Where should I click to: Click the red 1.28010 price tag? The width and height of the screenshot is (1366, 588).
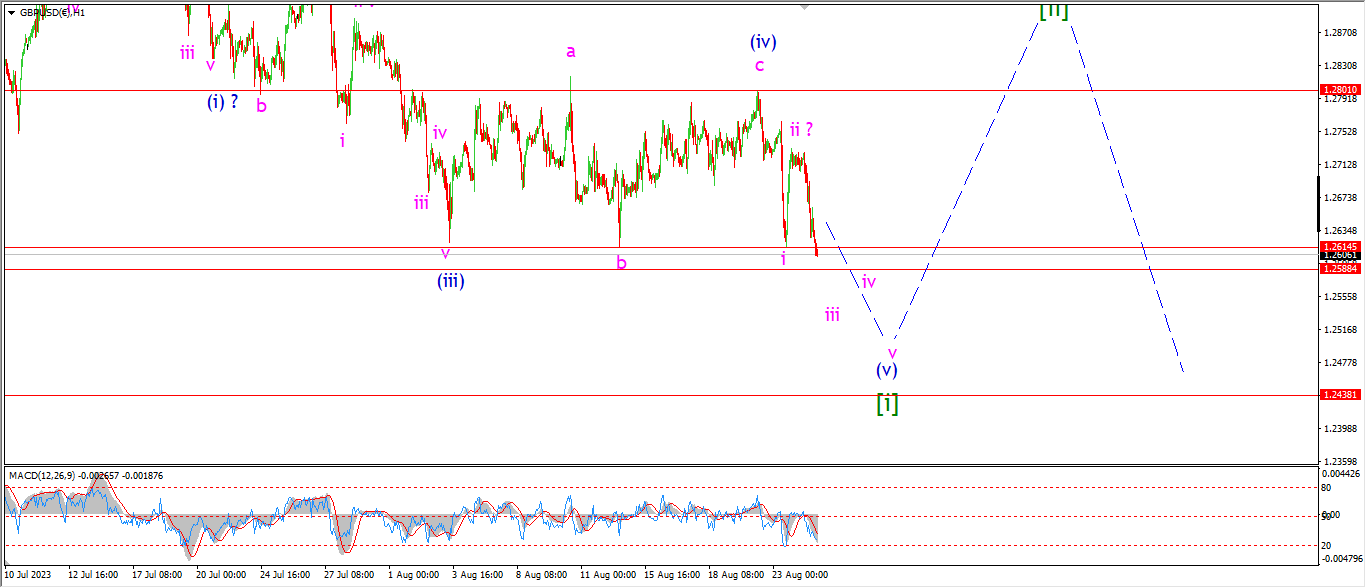(1340, 90)
